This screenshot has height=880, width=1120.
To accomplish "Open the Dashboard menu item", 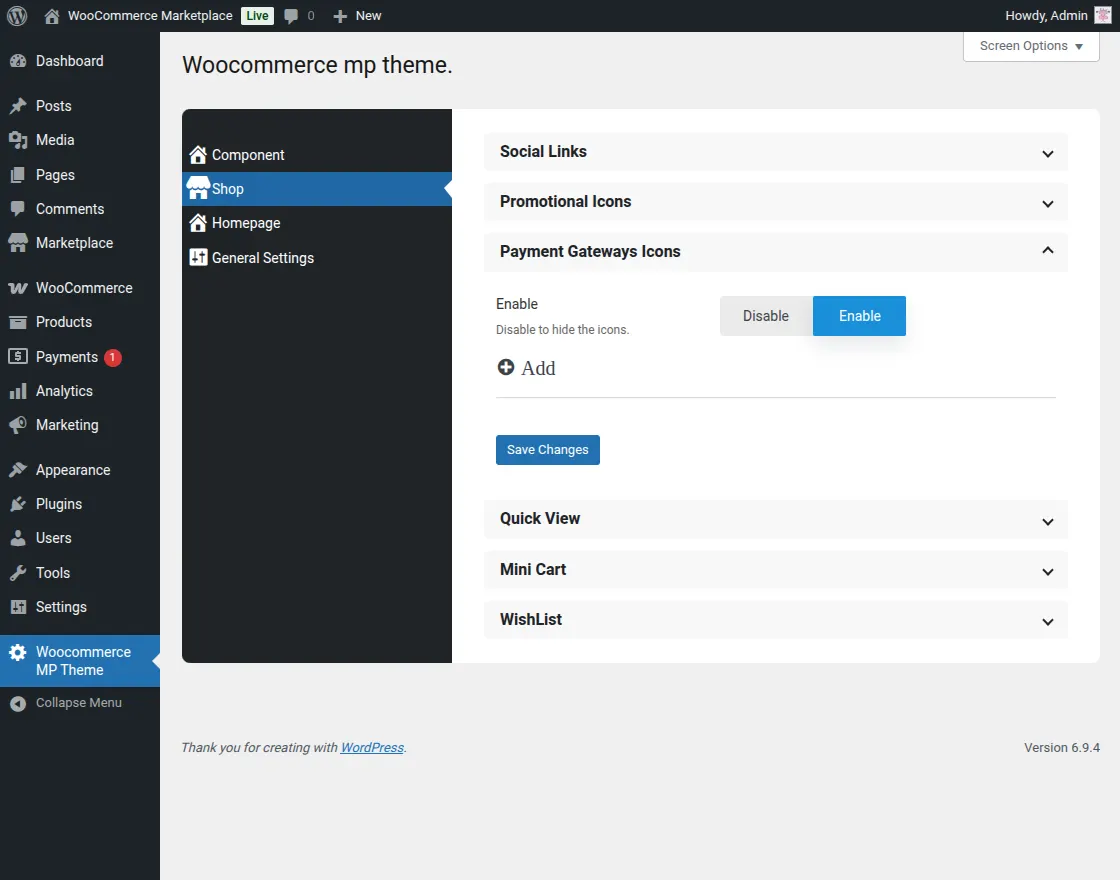I will point(80,61).
